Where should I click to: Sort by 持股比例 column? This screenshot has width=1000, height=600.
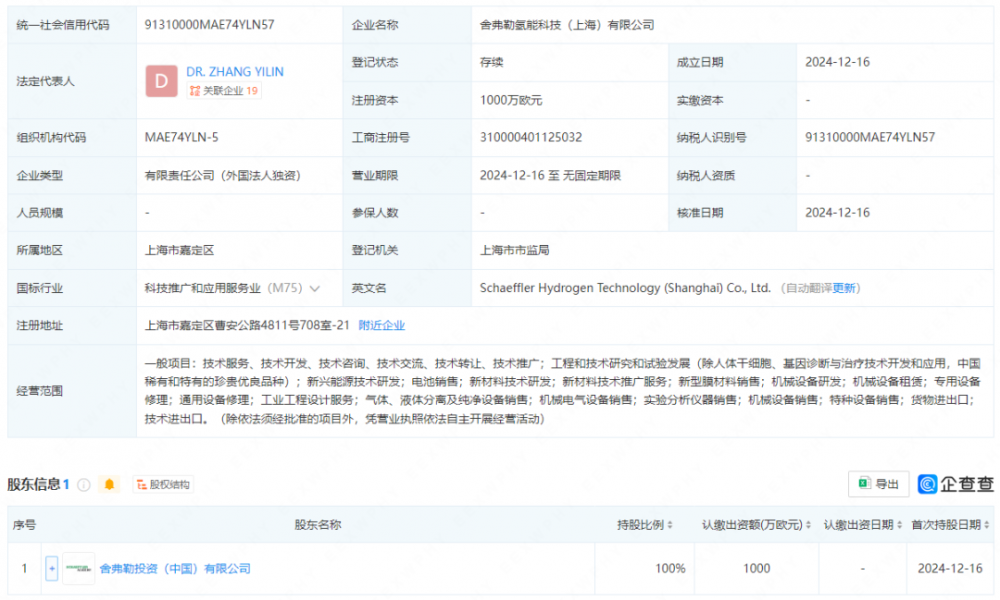pyautogui.click(x=645, y=525)
